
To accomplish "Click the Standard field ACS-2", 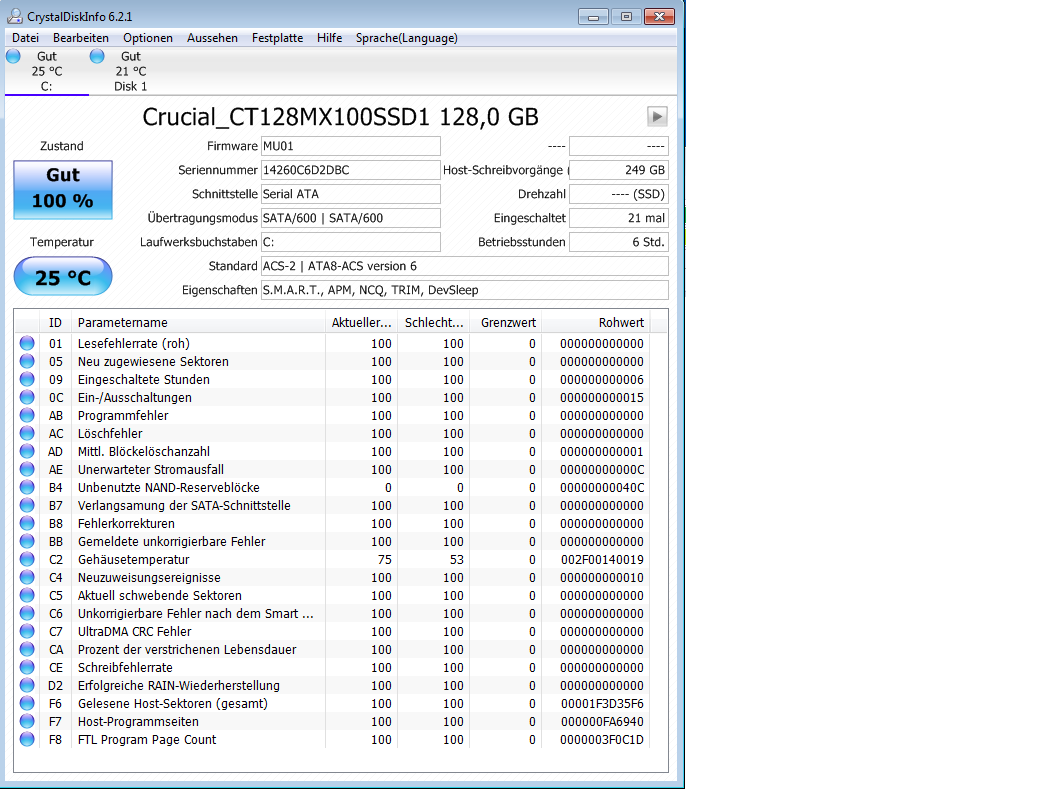I will (x=464, y=266).
